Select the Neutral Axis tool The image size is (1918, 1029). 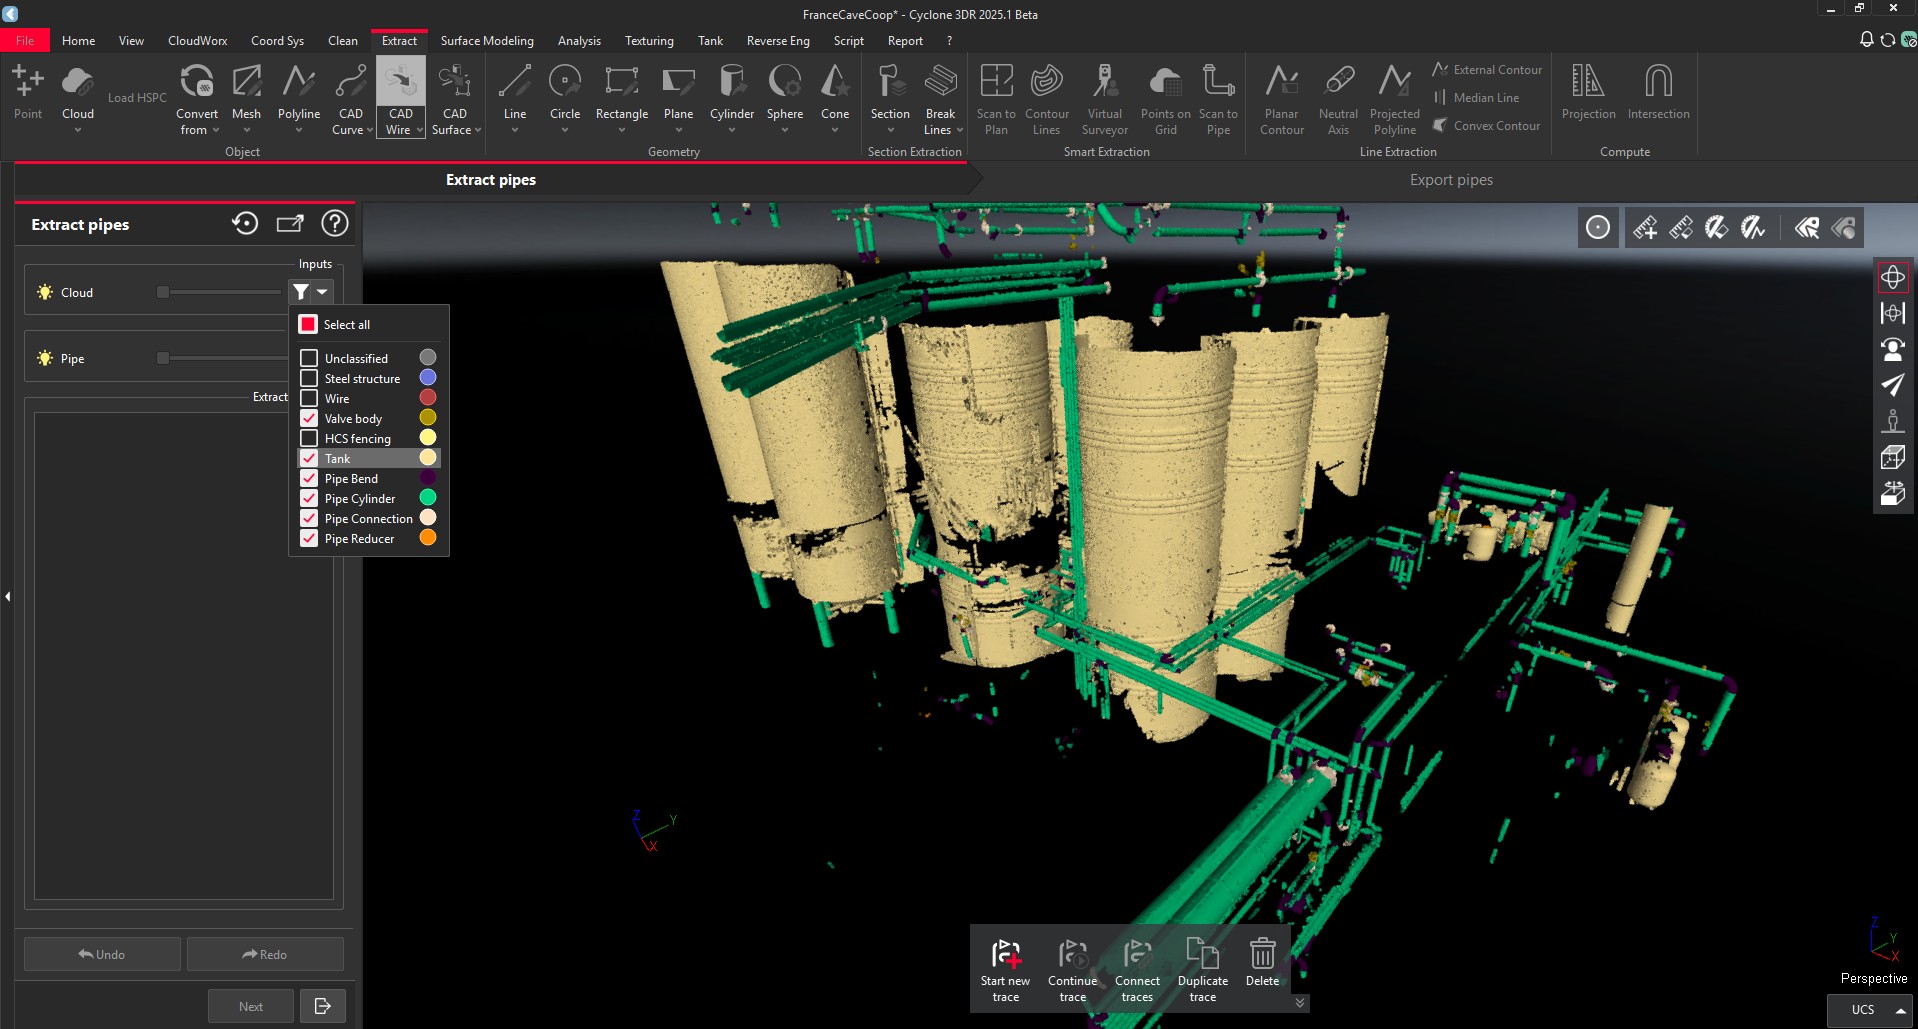[1338, 95]
